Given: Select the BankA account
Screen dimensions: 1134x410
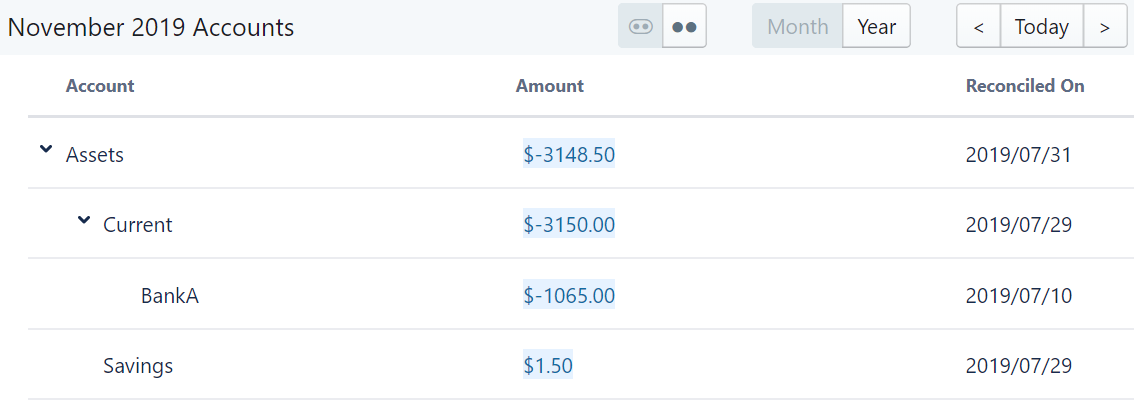Looking at the screenshot, I should point(170,296).
